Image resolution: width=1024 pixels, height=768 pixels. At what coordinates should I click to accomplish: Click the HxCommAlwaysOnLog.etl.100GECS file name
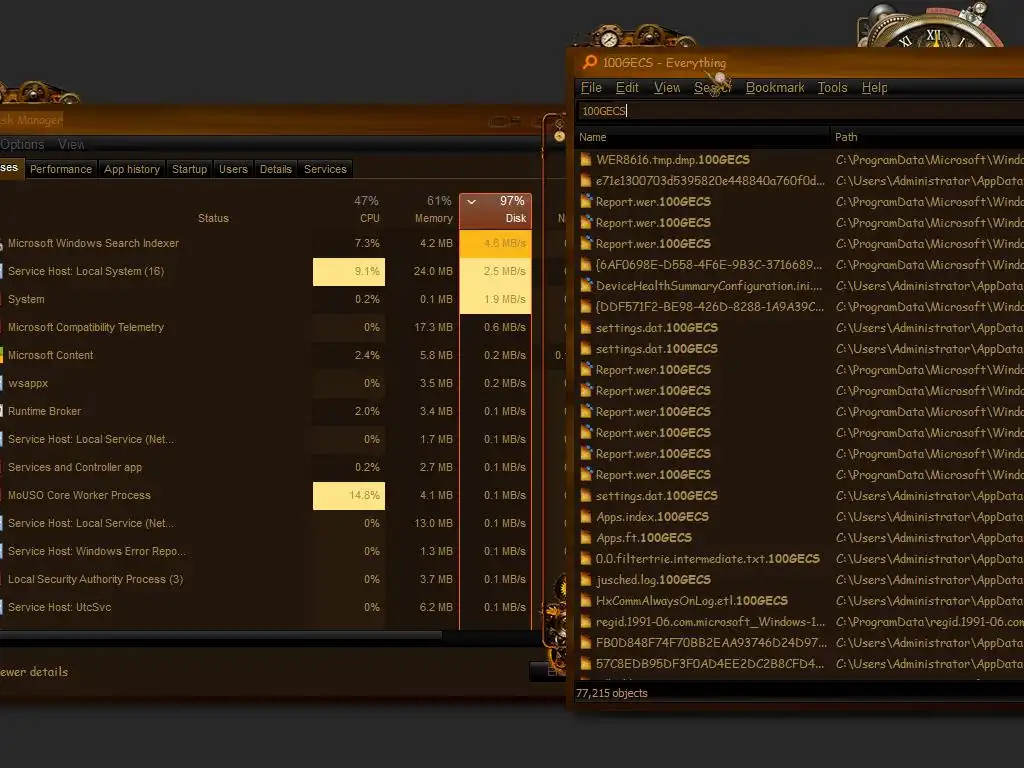coord(692,601)
